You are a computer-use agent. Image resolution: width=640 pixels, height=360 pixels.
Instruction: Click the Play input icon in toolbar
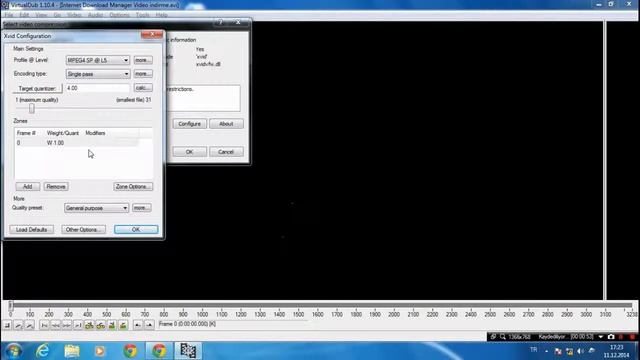18,325
